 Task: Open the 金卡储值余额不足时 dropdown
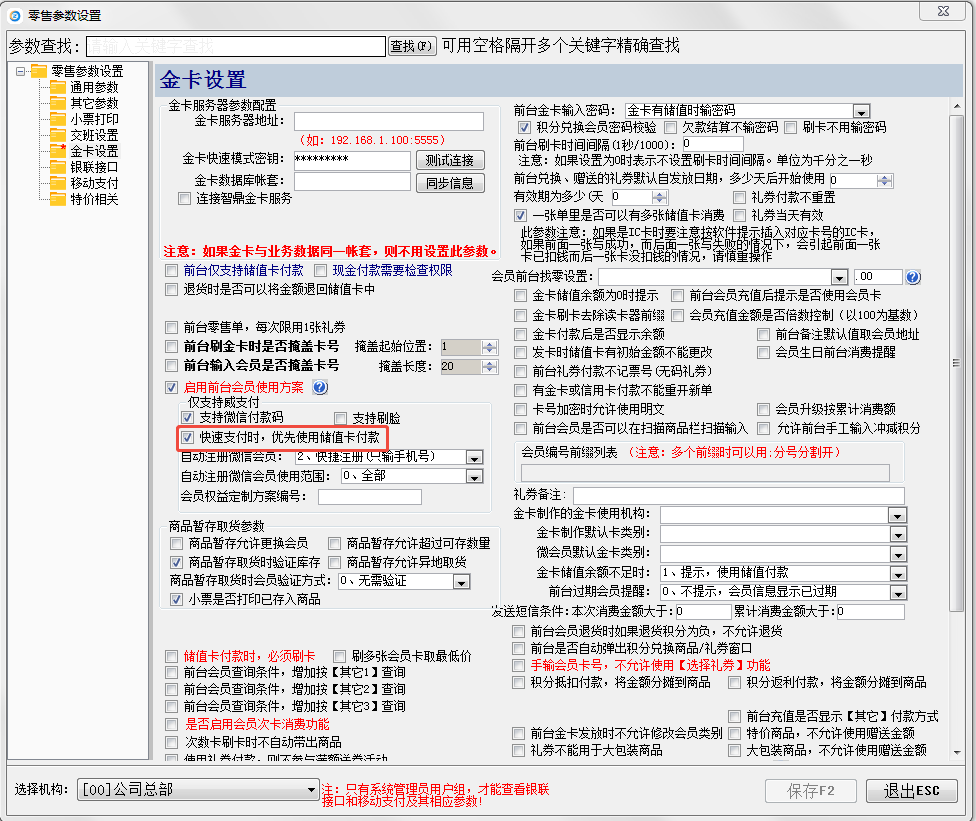(897, 574)
